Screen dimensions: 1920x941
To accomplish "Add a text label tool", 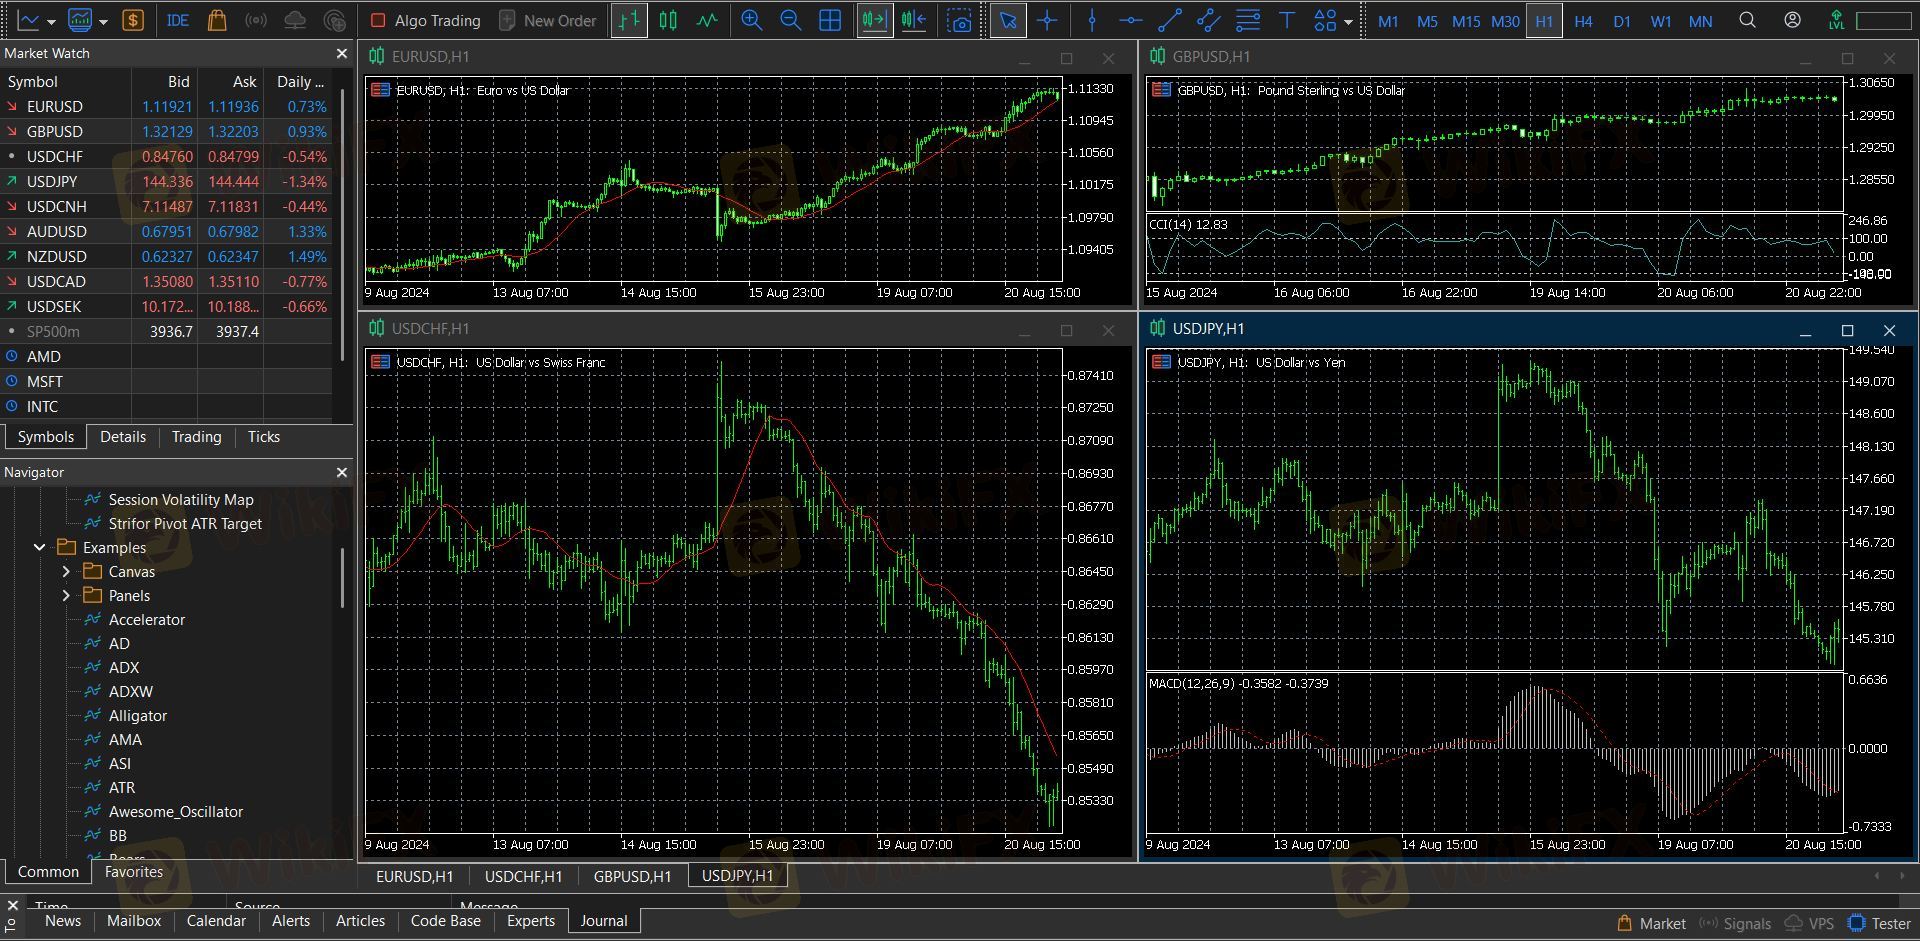I will point(1287,20).
